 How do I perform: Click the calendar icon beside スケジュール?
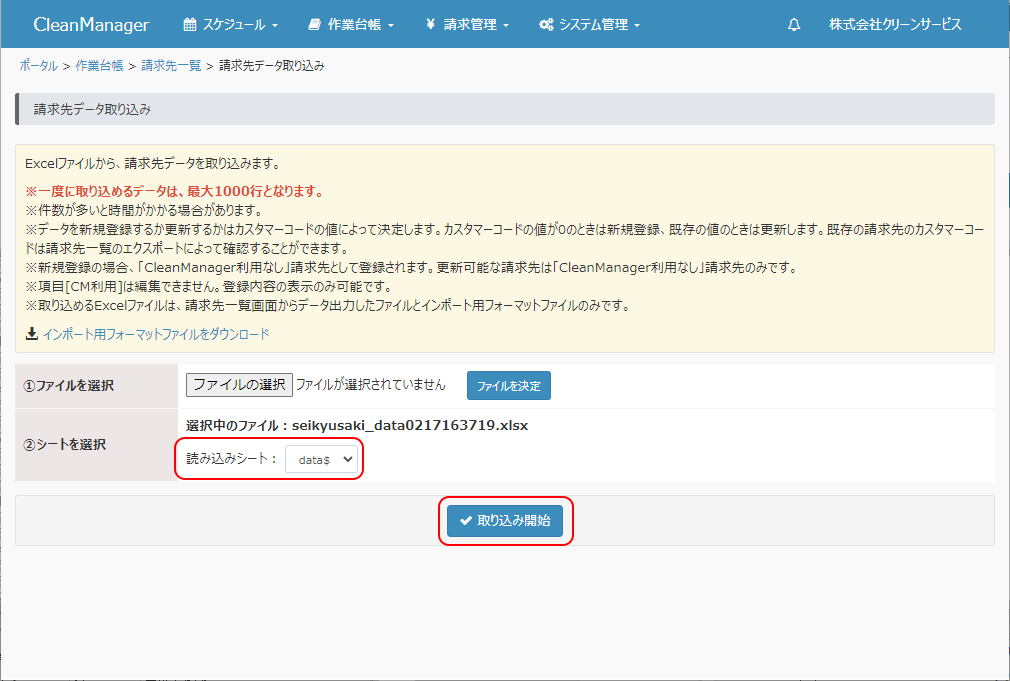pyautogui.click(x=190, y=25)
